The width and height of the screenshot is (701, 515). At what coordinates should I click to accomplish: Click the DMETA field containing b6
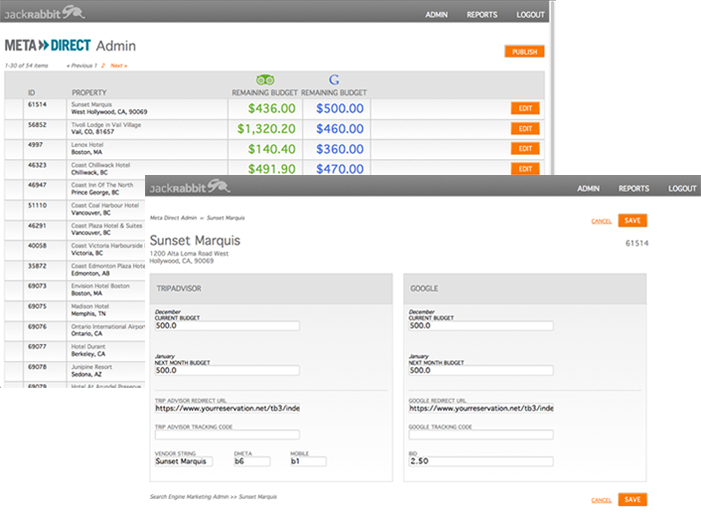(252, 461)
